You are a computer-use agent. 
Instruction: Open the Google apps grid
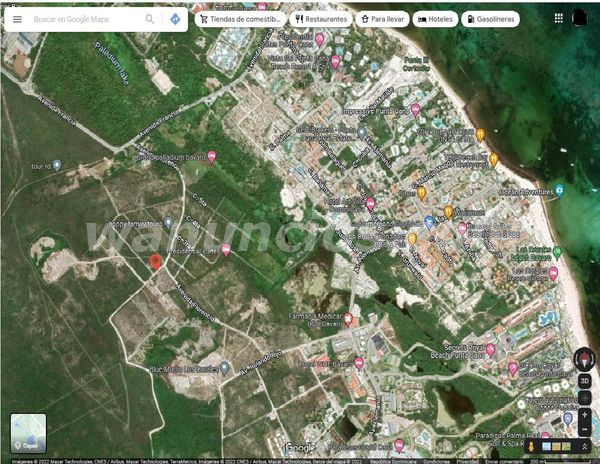pos(559,18)
